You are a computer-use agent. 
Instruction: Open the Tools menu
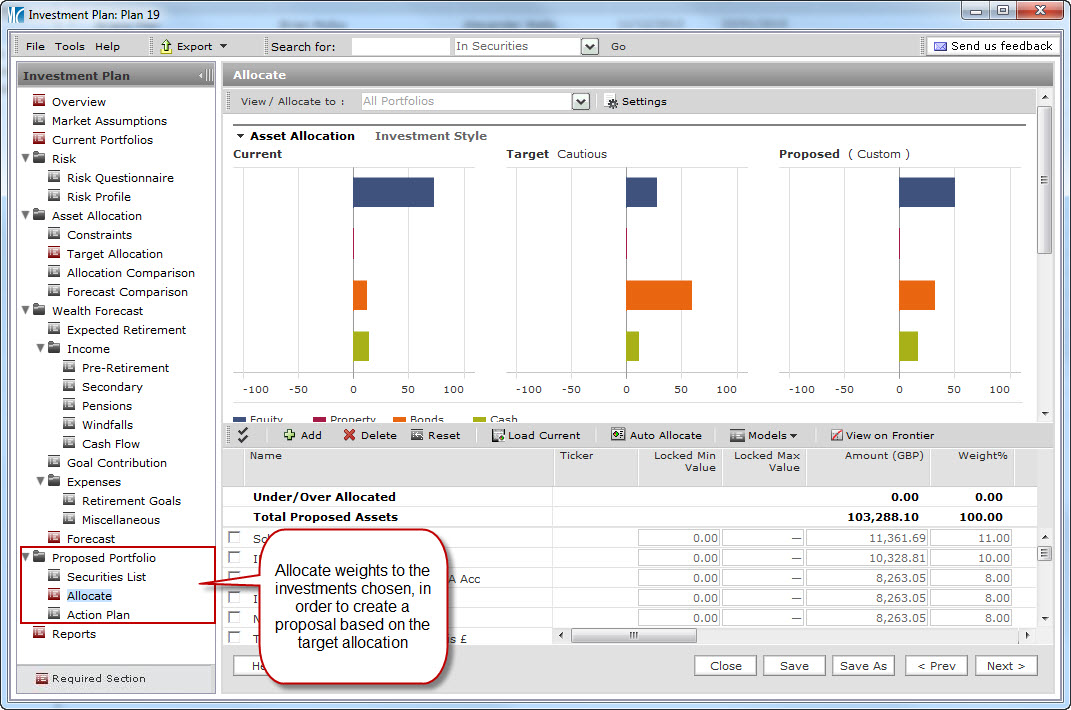click(70, 46)
